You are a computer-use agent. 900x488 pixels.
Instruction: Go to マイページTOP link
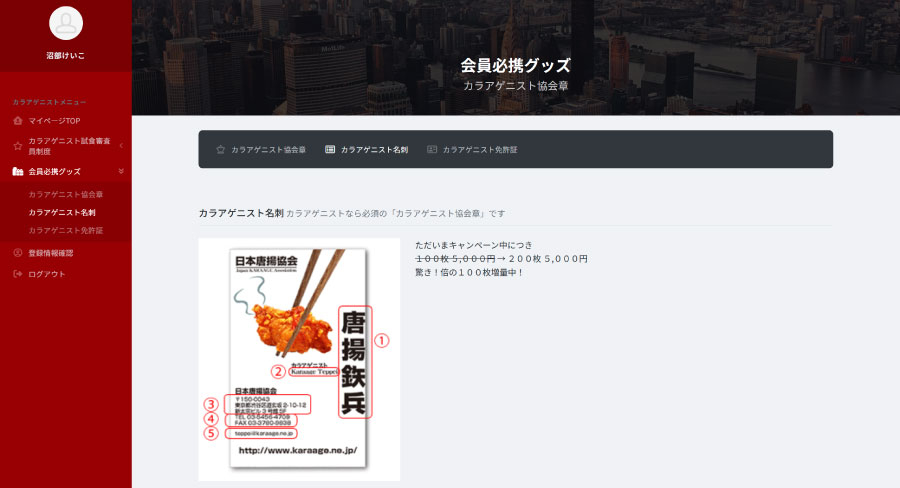(54, 121)
